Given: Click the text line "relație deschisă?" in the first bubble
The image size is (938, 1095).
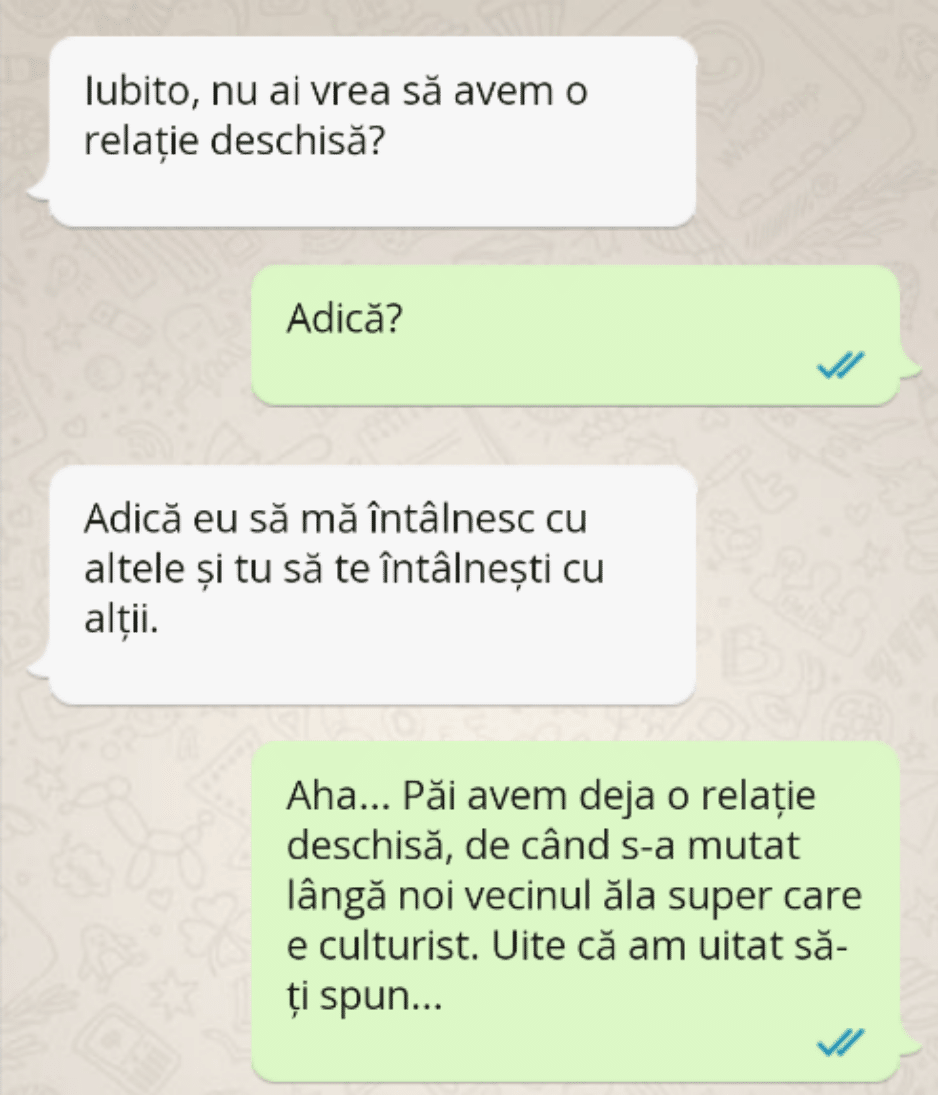Looking at the screenshot, I should (x=235, y=141).
